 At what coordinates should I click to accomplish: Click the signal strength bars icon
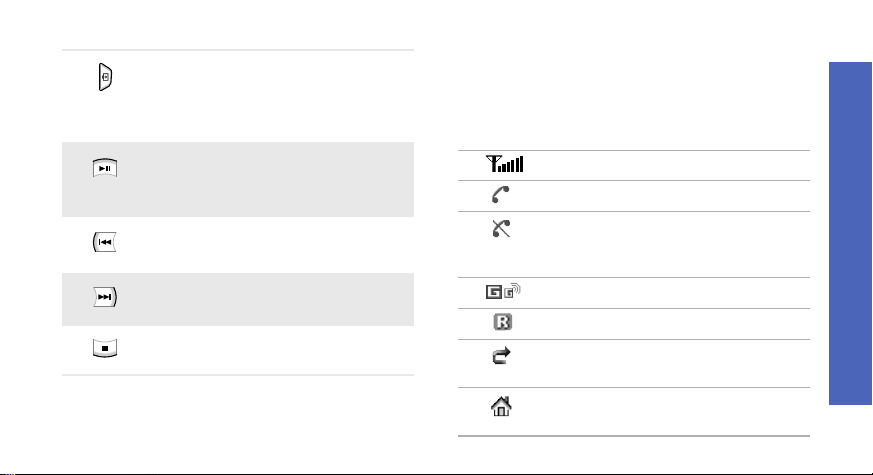pos(504,164)
